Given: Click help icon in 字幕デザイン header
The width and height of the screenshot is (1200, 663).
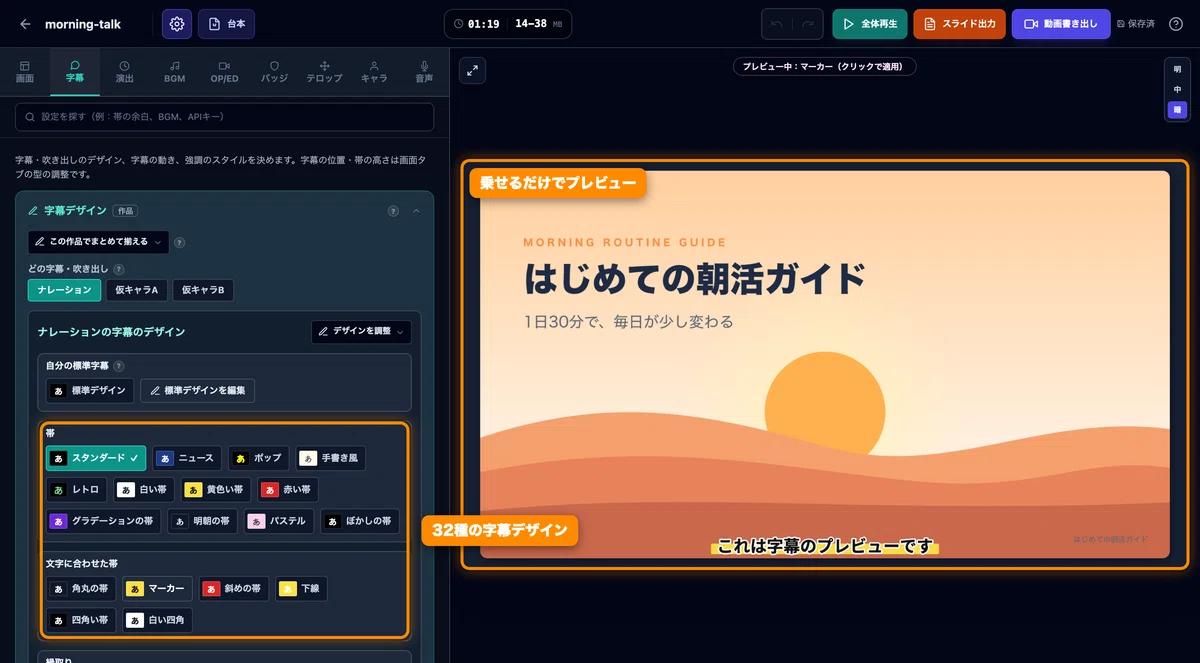Looking at the screenshot, I should pos(393,211).
